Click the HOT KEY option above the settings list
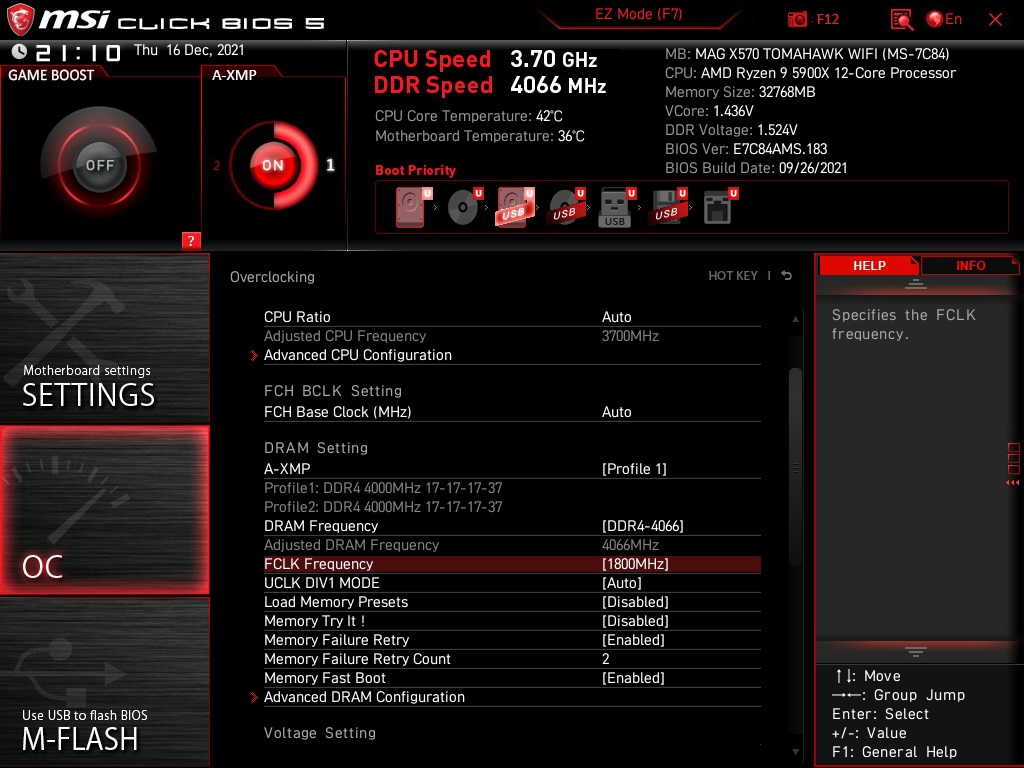 tap(733, 275)
